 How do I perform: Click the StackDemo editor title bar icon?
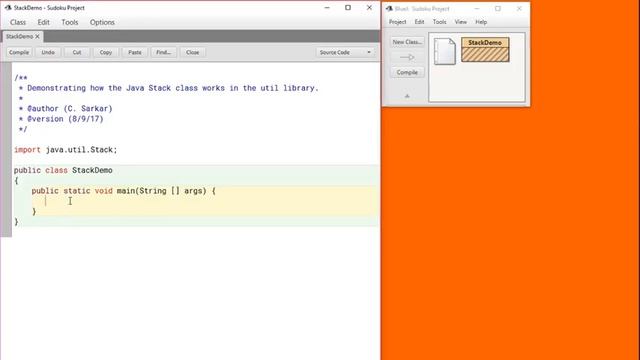coord(8,8)
